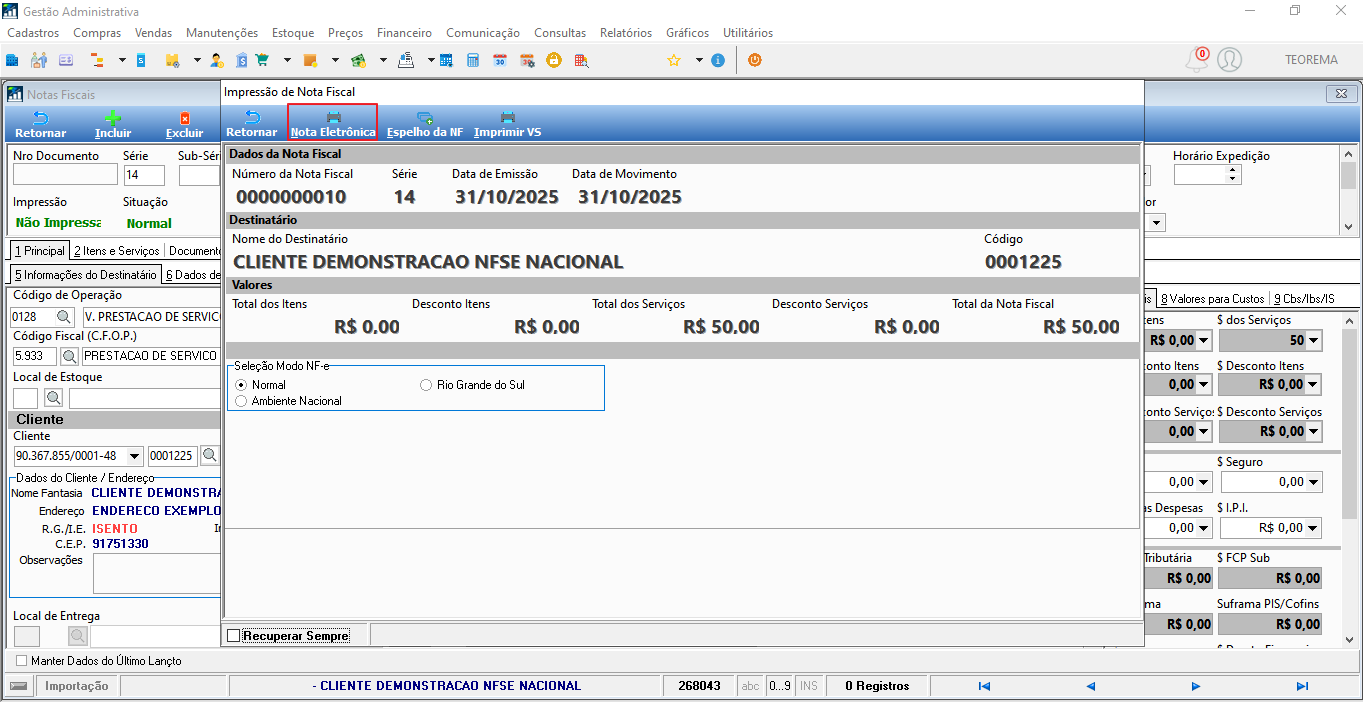Open the $ Desconto Itens dropdown arrow
Screen dimensions: 1363x702
pos(1313,384)
